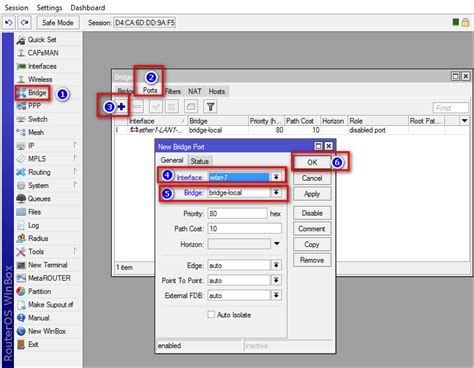This screenshot has height=368, width=474.
Task: Enable the Auto Isolate checkbox
Action: pos(211,314)
